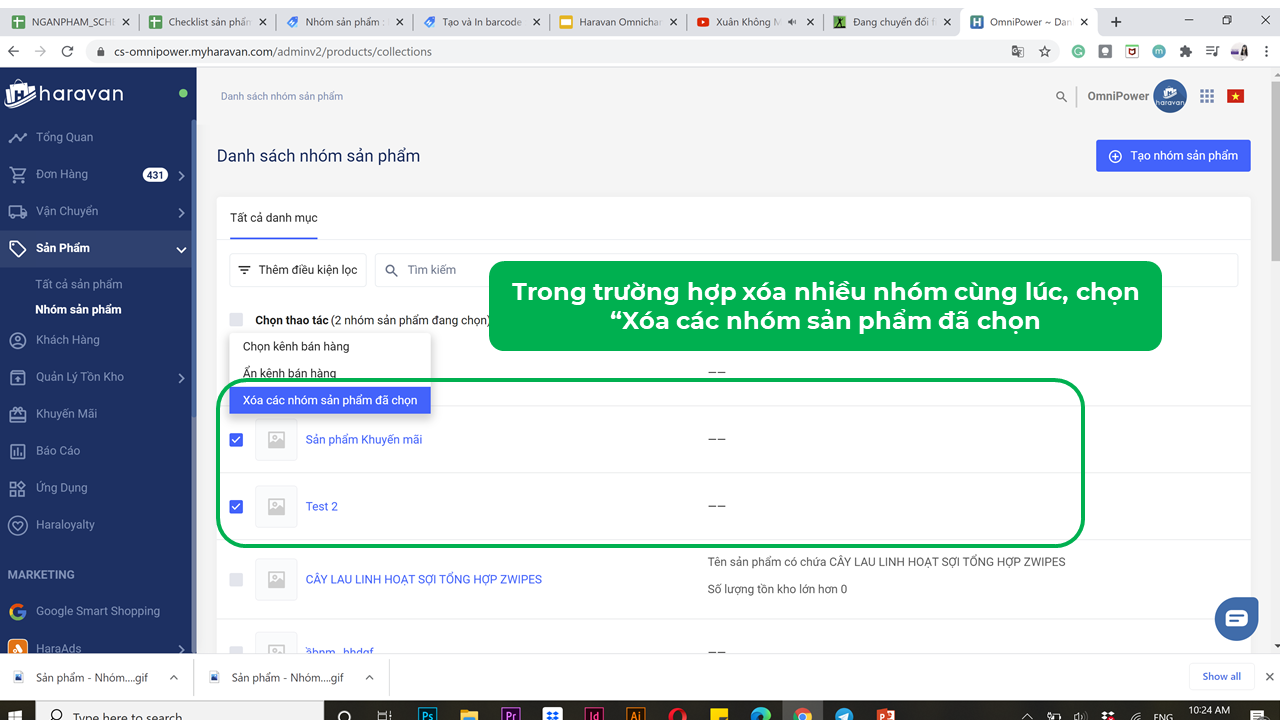Click the Tìm kiếm search field
This screenshot has height=720, width=1280.
click(x=806, y=270)
